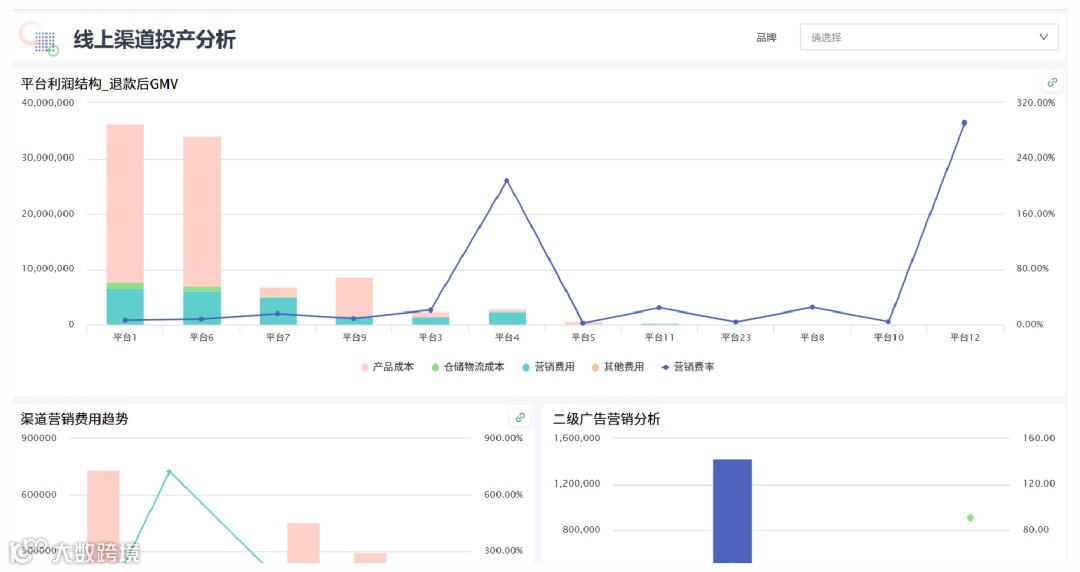The height and width of the screenshot is (572, 1080).
Task: Click 营销费率 line point at 平台12 peak
Action: tap(964, 123)
